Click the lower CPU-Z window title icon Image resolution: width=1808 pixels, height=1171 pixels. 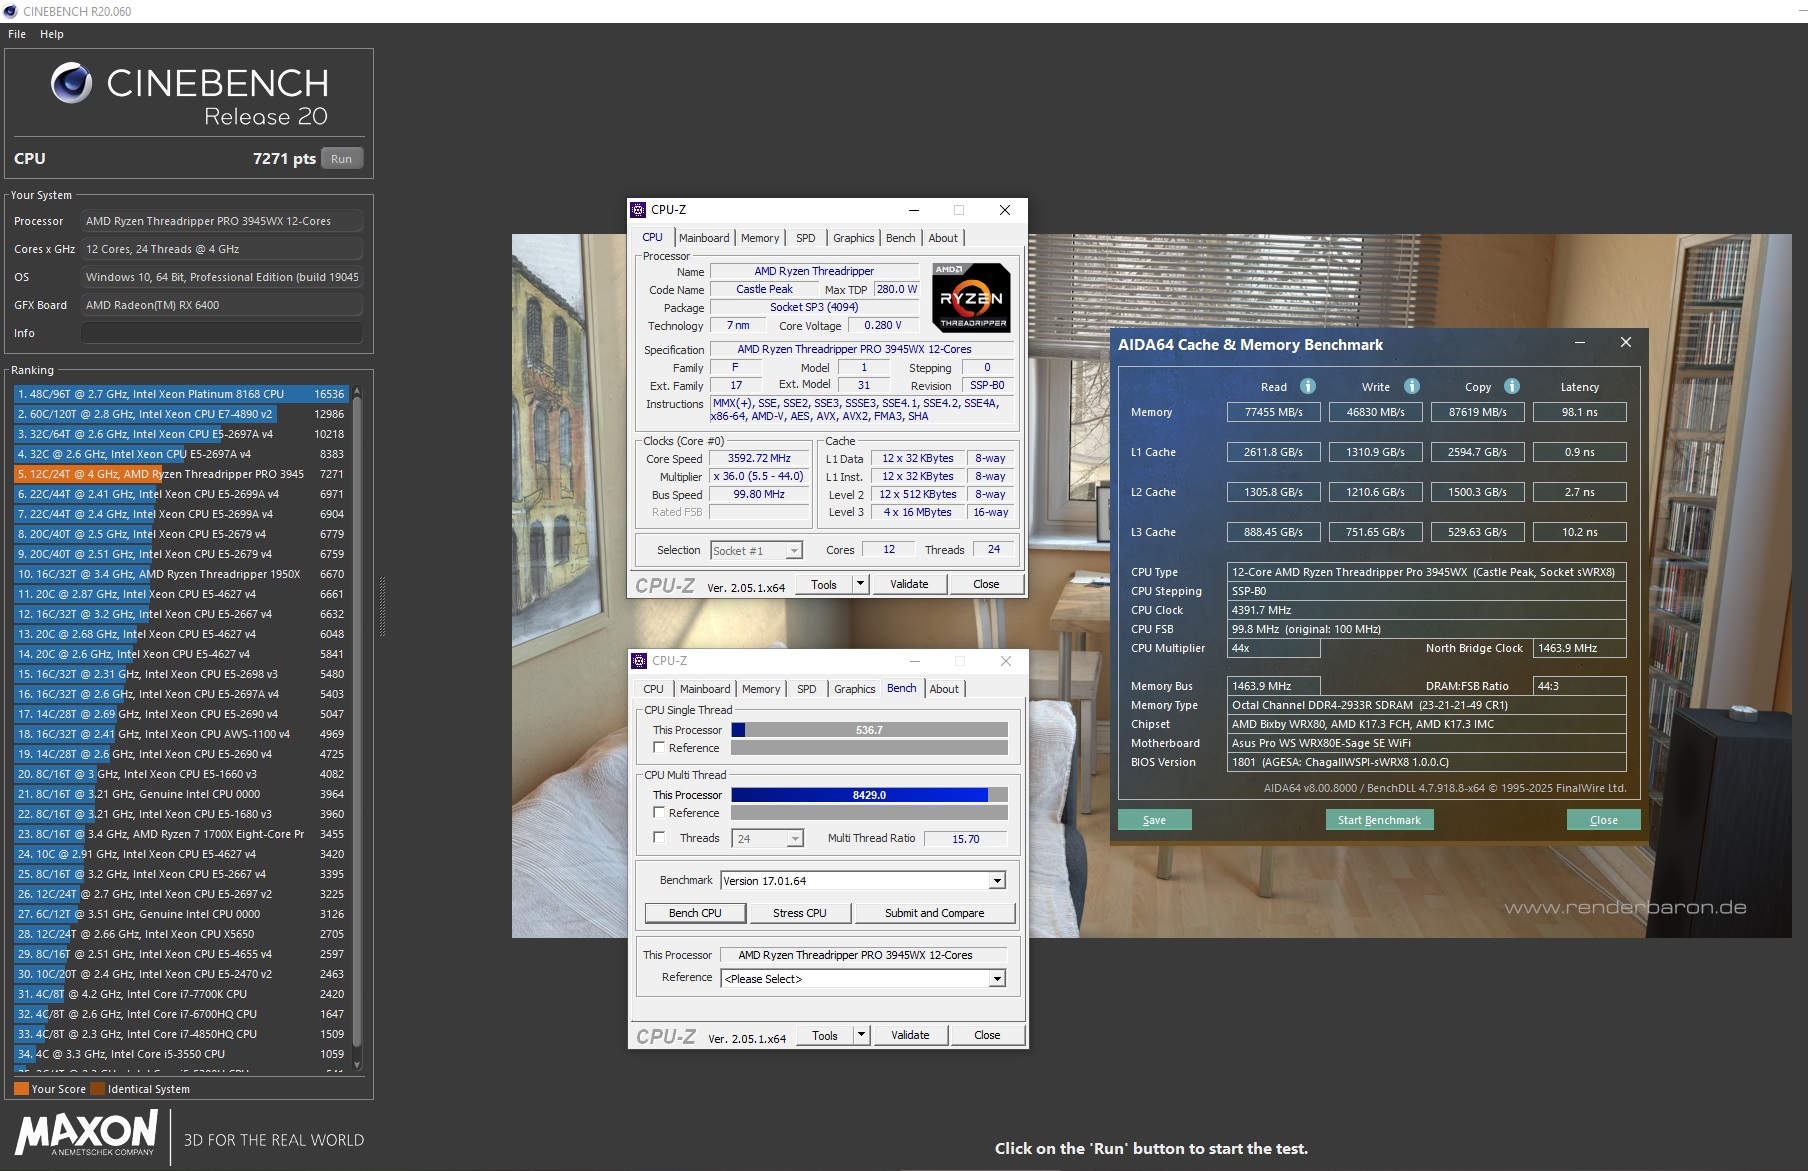coord(639,661)
